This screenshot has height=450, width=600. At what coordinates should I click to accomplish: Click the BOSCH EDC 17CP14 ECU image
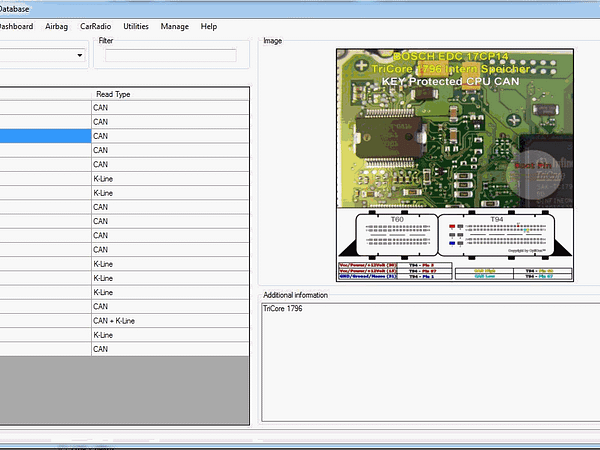[x=455, y=165]
